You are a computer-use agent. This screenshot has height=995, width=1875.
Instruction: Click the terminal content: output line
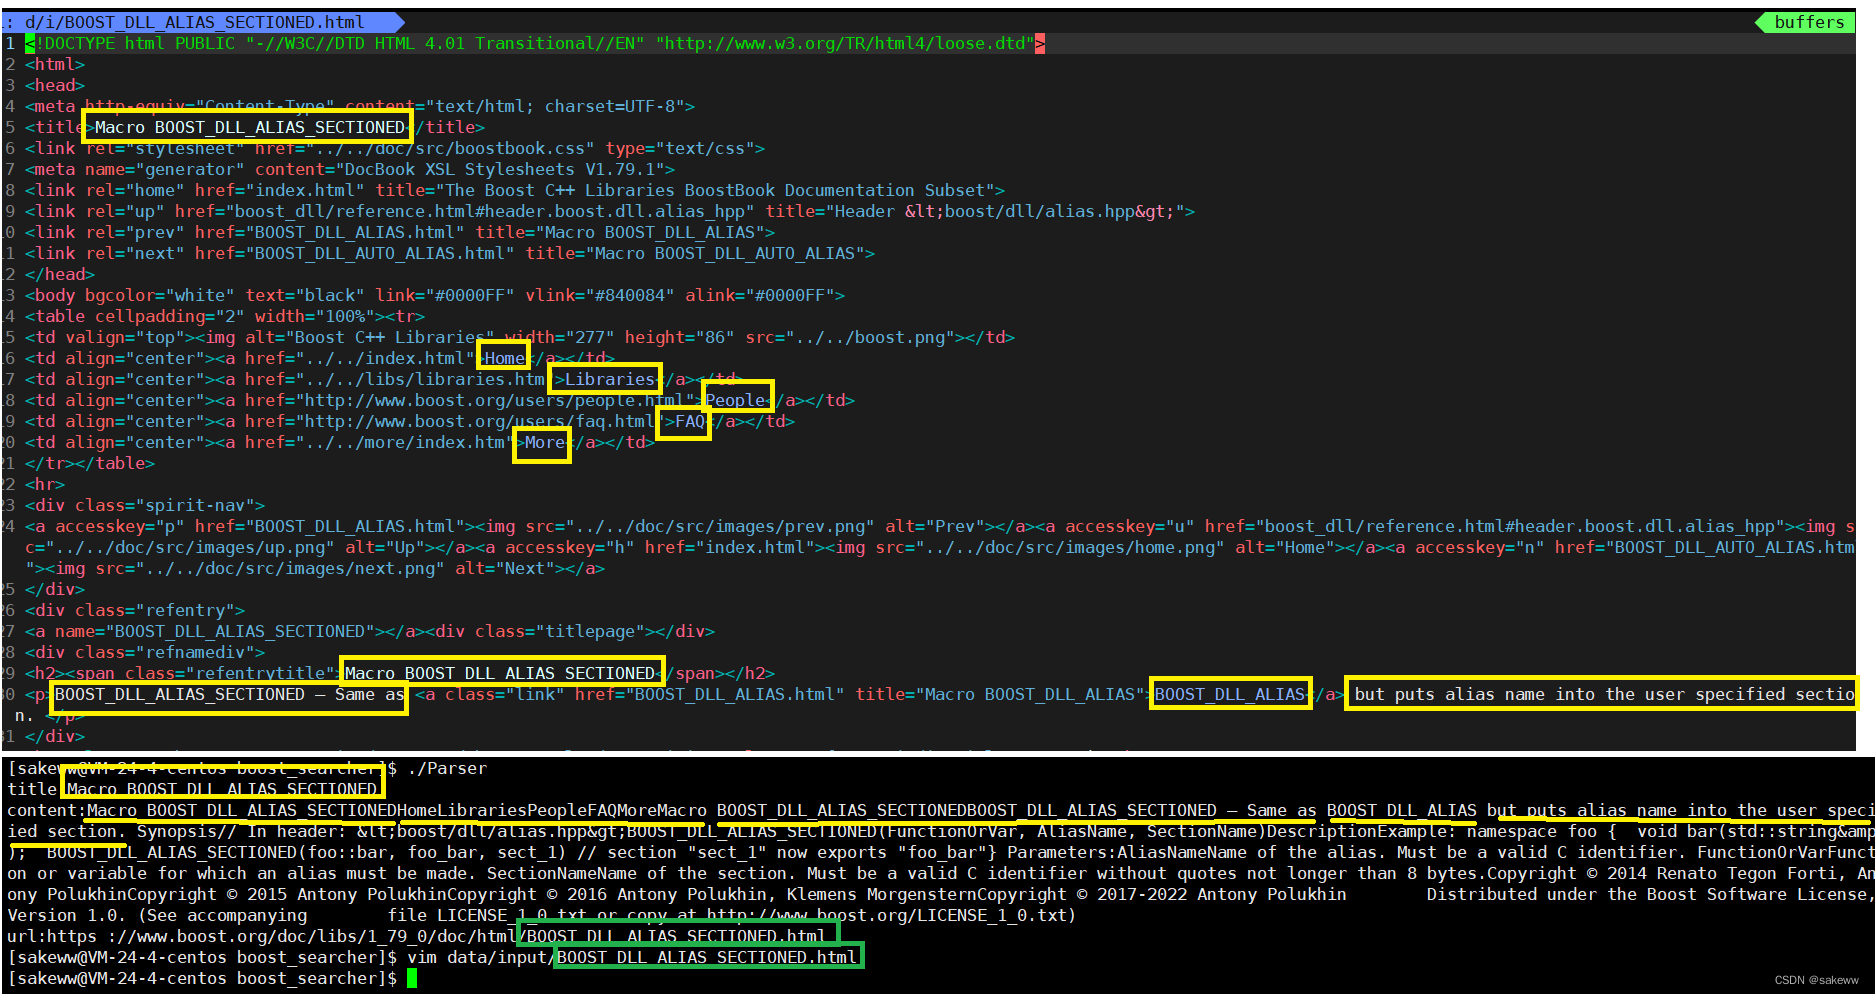point(940,810)
